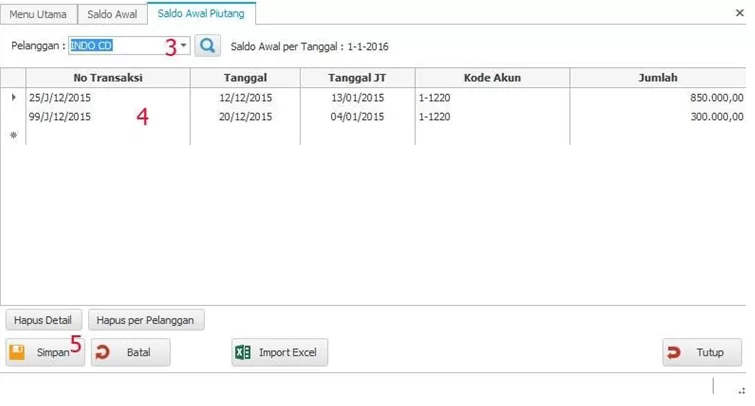Click the magnifier search icon beside Pelanggan
Screen dimensions: 755x406
pos(207,46)
